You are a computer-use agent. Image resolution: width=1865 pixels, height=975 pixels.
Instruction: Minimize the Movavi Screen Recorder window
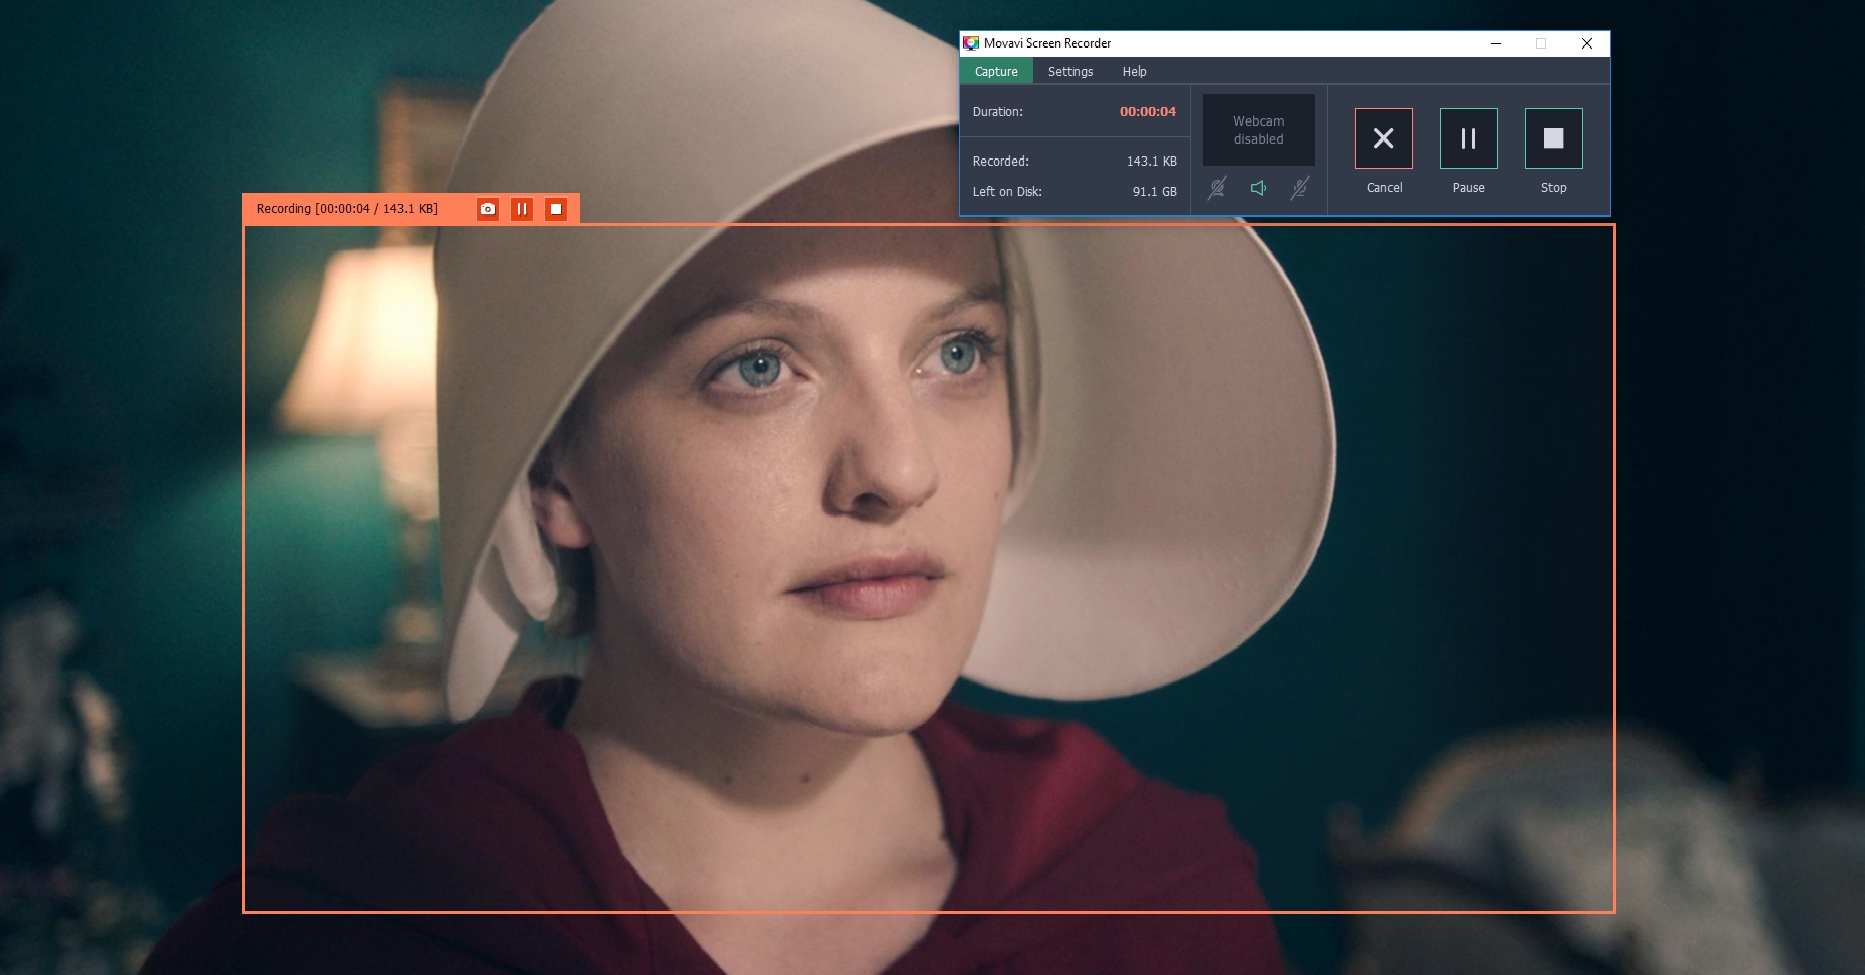pos(1496,43)
